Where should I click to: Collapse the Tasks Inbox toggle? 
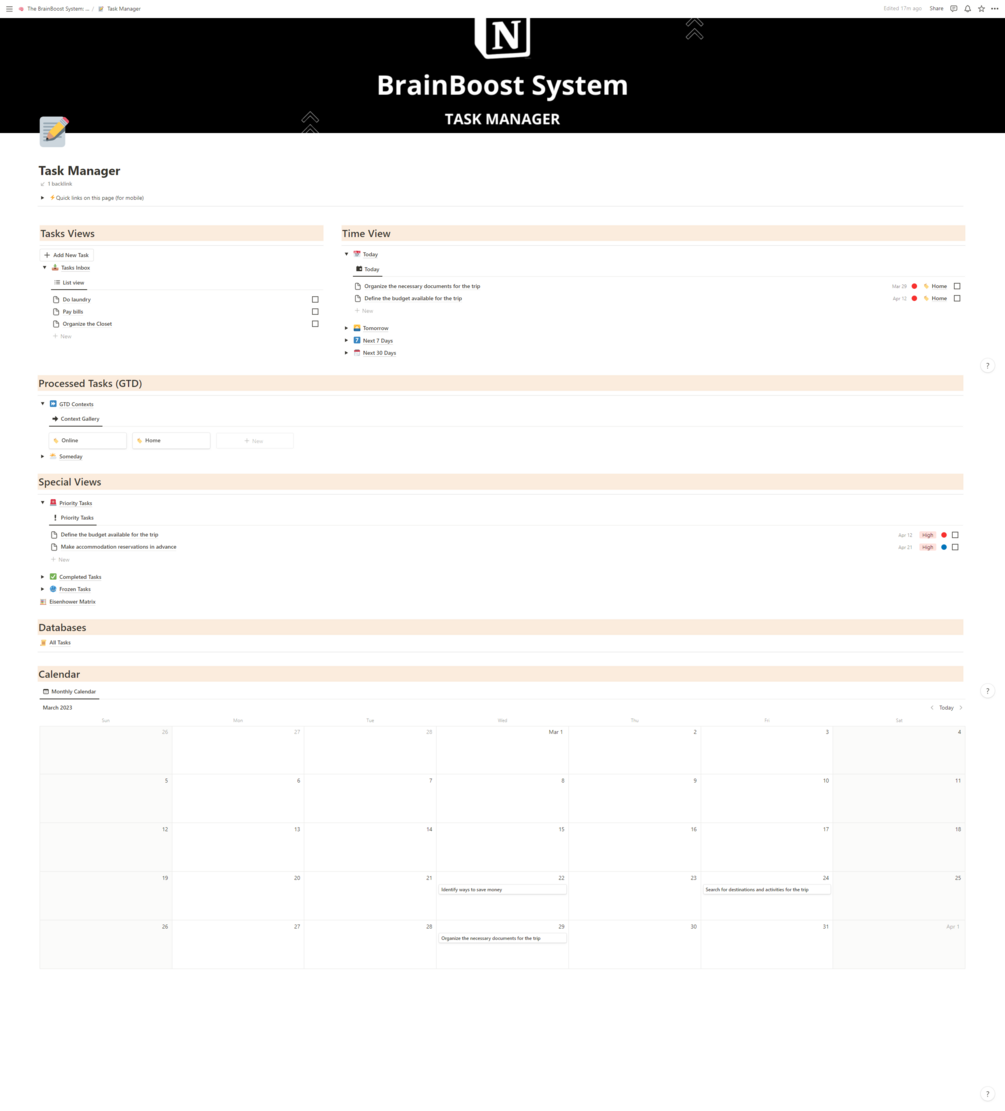[45, 268]
